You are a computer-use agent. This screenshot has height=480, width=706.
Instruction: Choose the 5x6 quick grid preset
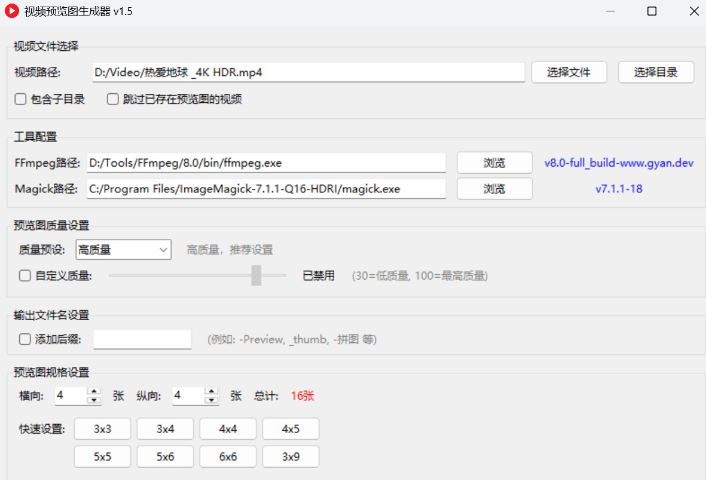tap(165, 456)
